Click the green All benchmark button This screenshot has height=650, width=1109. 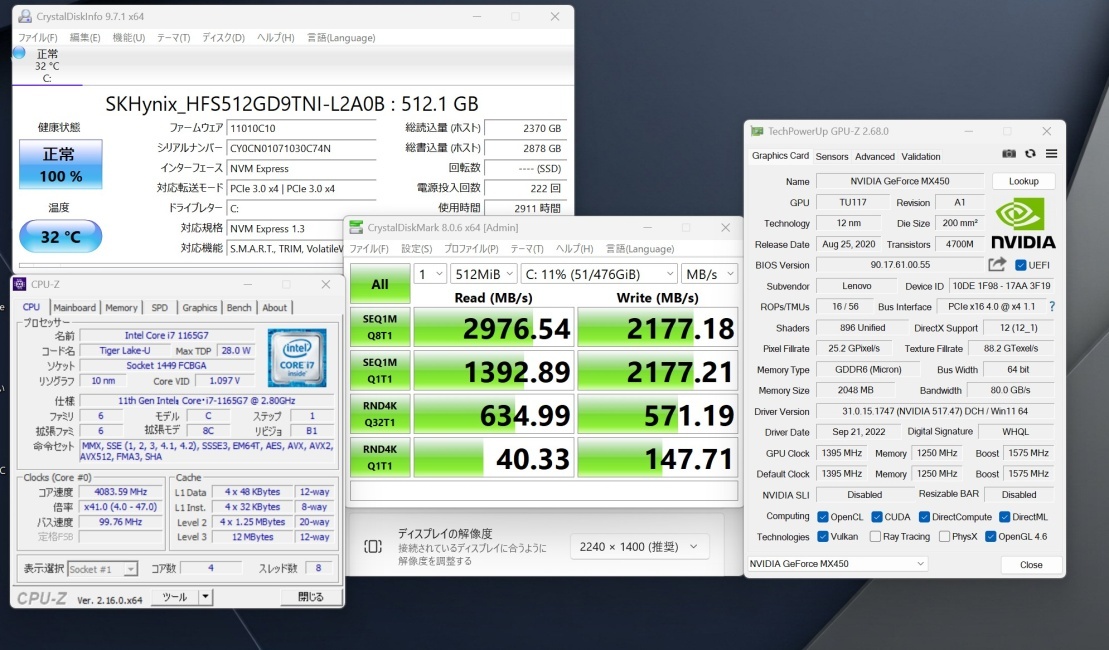[x=380, y=284]
